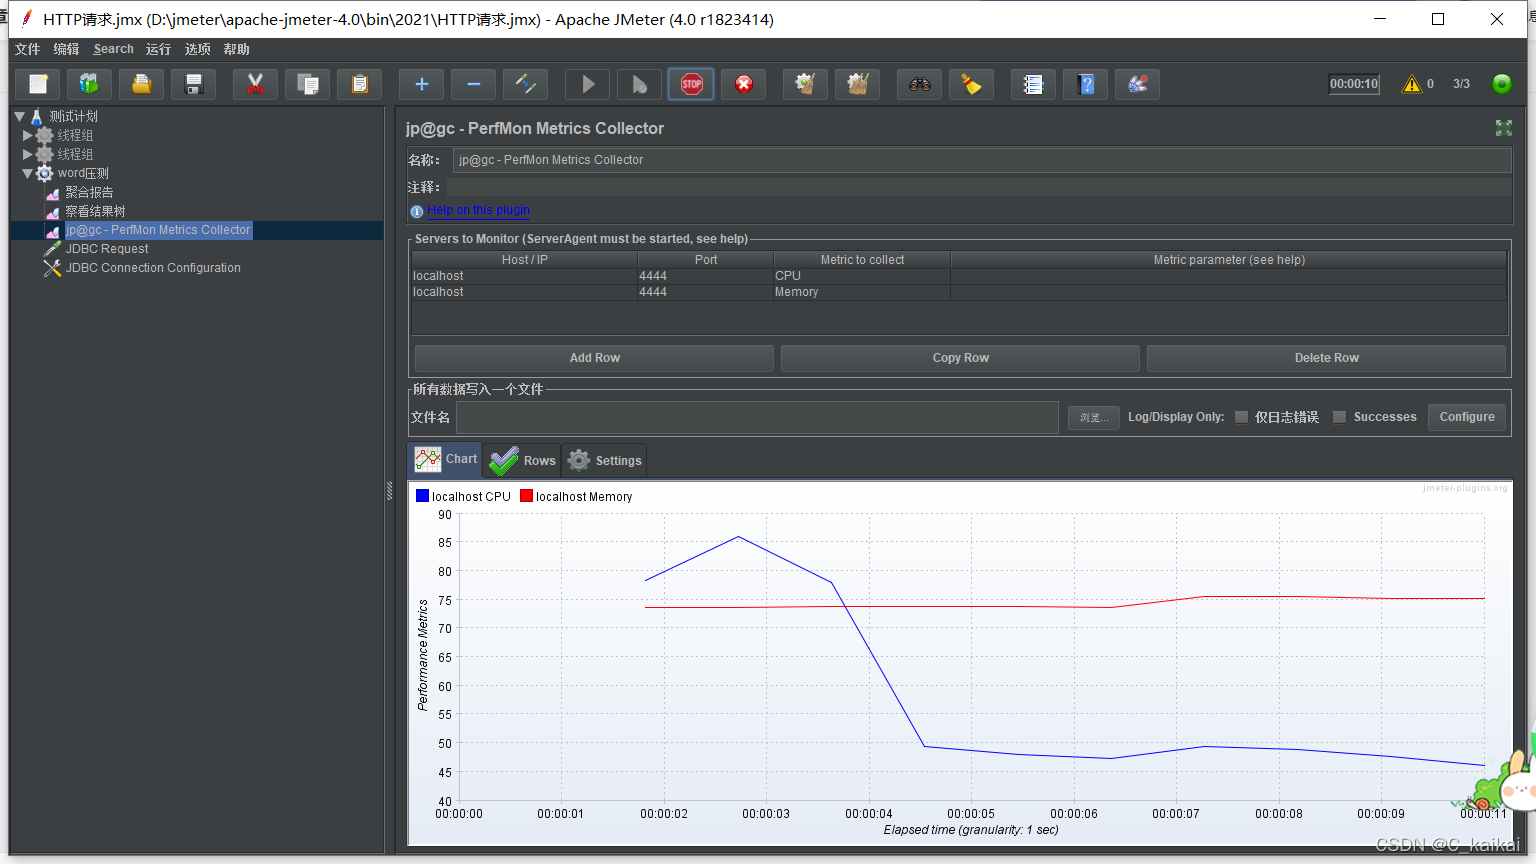
Task: Save the test plan with floppy icon
Action: [x=193, y=84]
